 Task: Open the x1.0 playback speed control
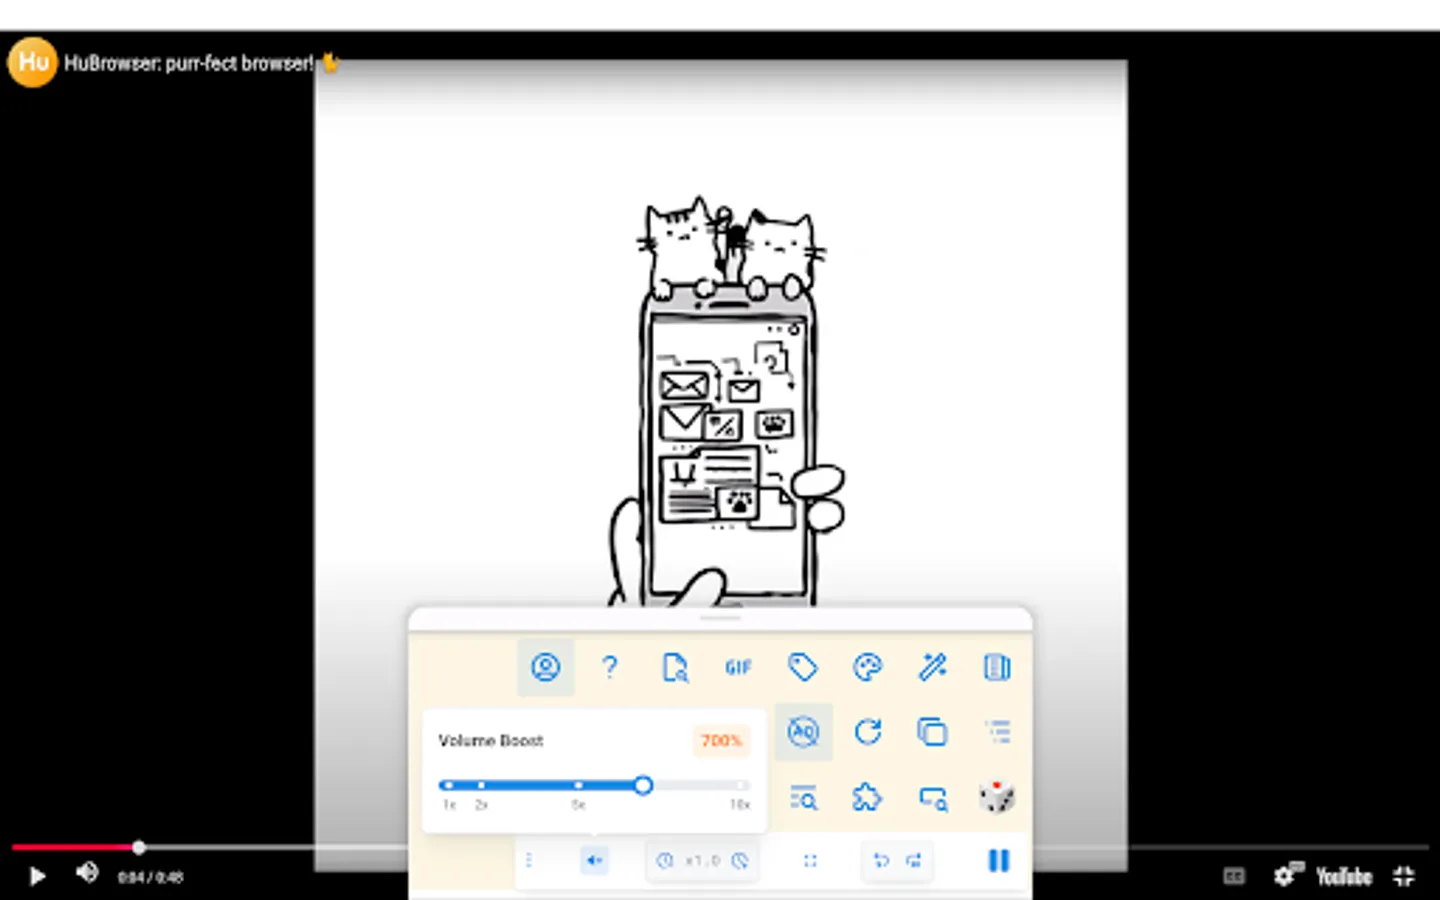(x=701, y=860)
